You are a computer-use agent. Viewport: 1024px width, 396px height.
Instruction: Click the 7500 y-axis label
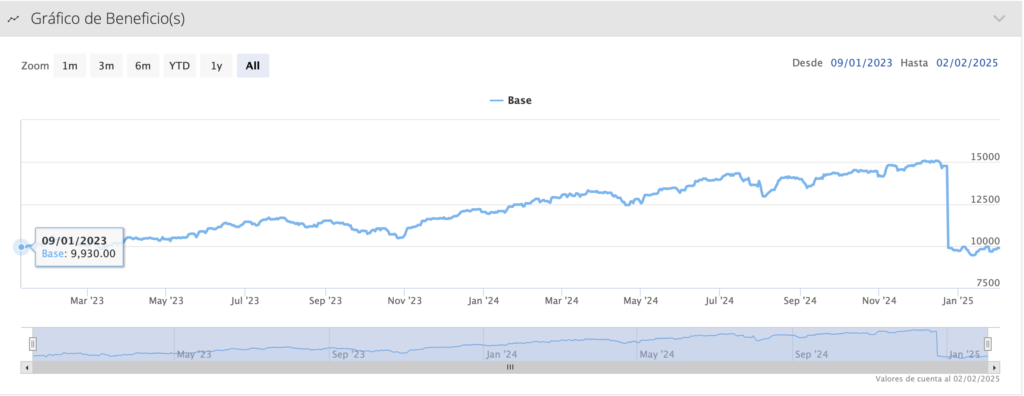988,283
